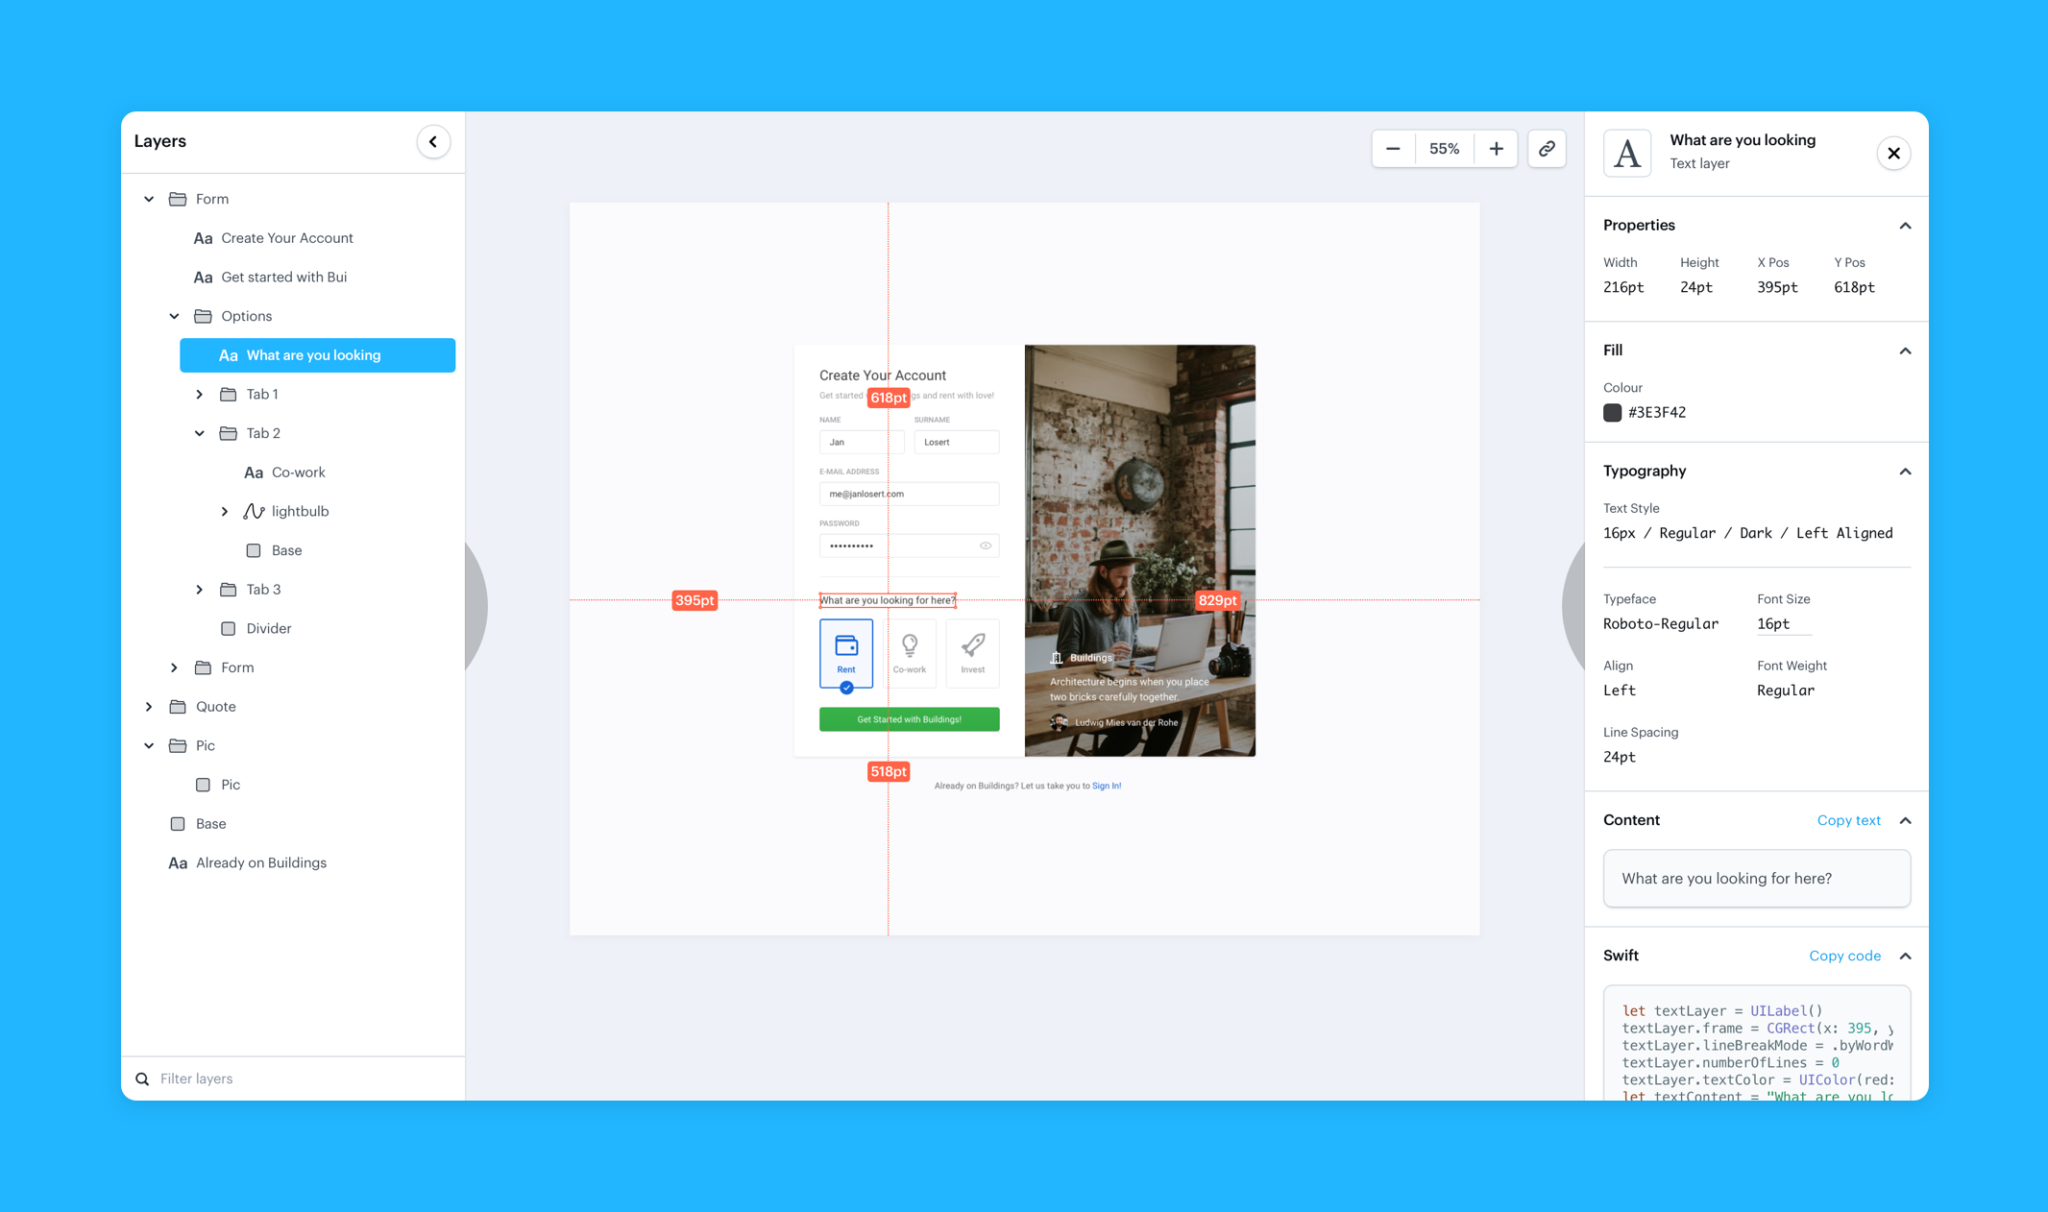Click the Tab 2 folder icon
This screenshot has width=2048, height=1212.
coord(228,433)
